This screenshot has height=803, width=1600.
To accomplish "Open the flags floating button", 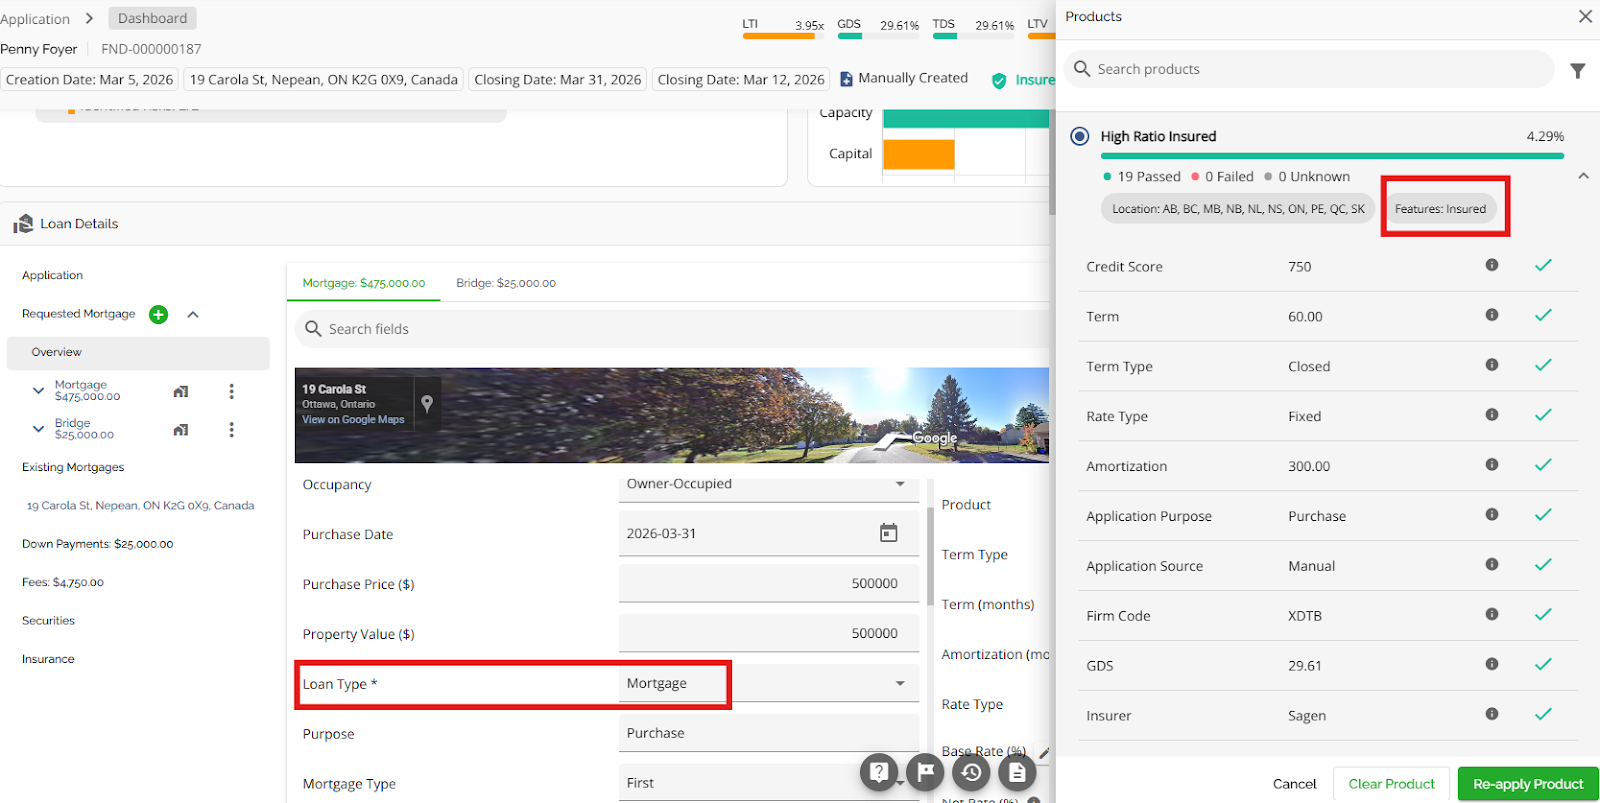I will click(925, 772).
